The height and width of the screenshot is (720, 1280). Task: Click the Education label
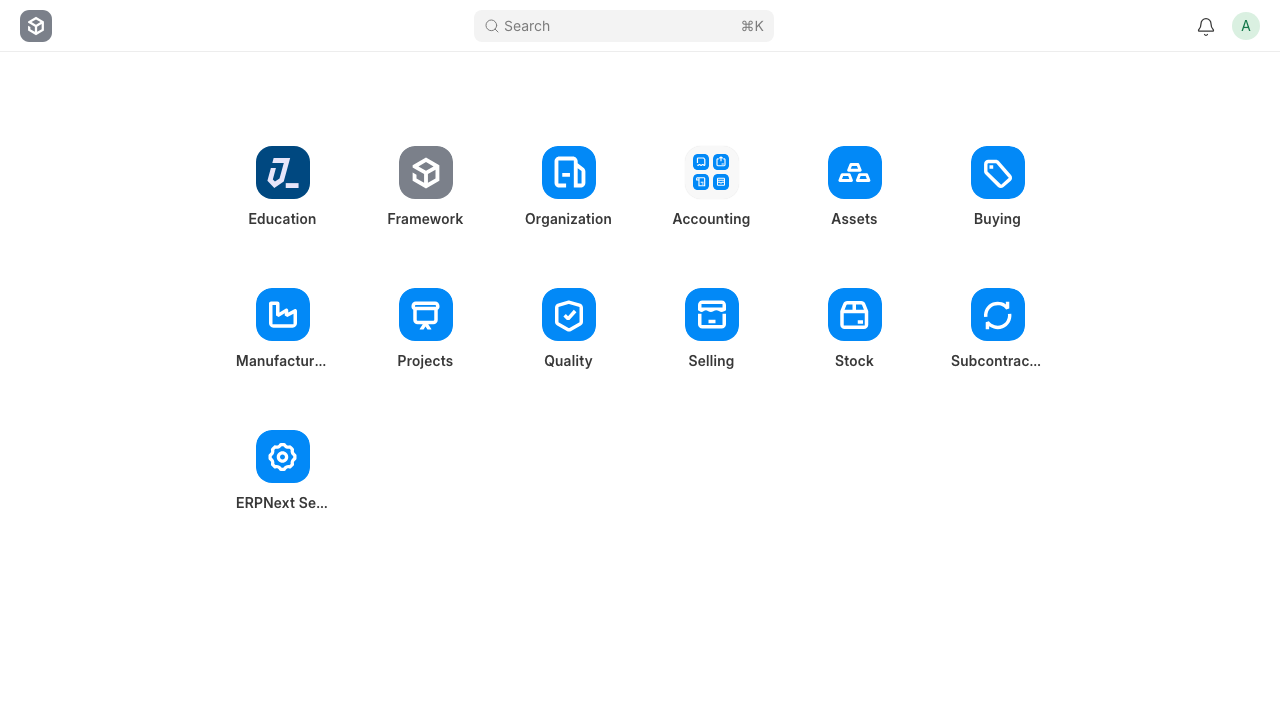[x=282, y=219]
